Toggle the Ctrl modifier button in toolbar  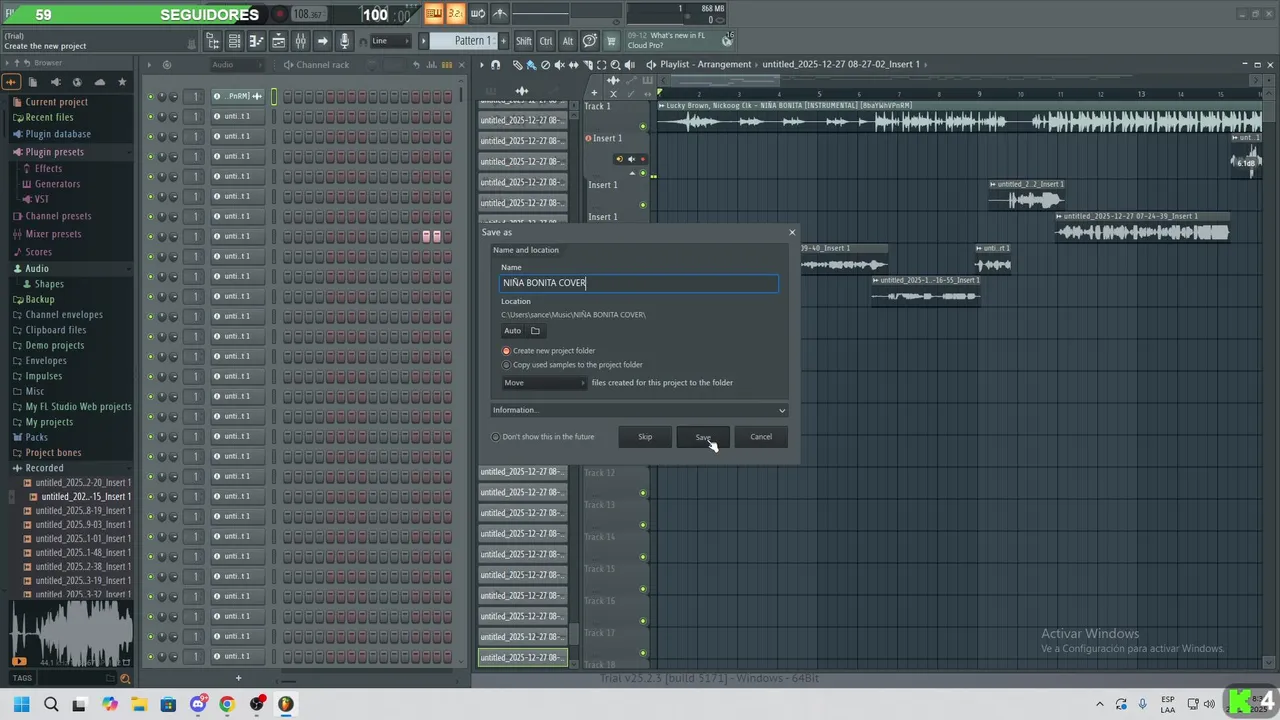546,41
